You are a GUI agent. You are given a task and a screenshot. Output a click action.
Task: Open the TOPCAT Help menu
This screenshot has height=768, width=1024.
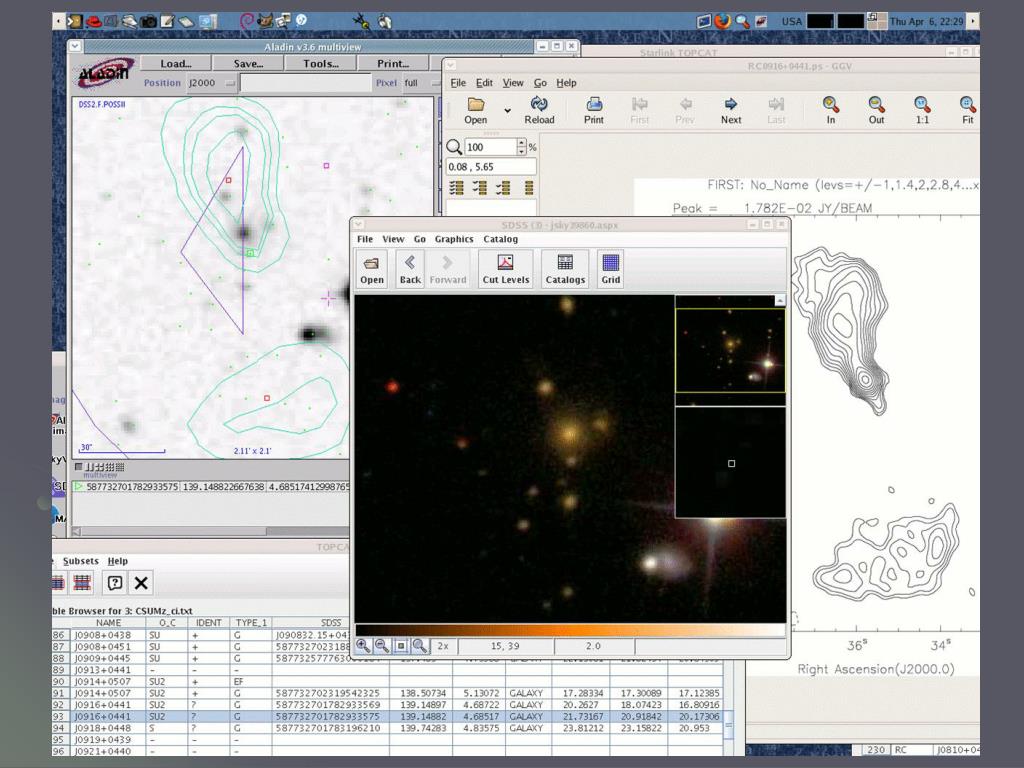pyautogui.click(x=118, y=561)
